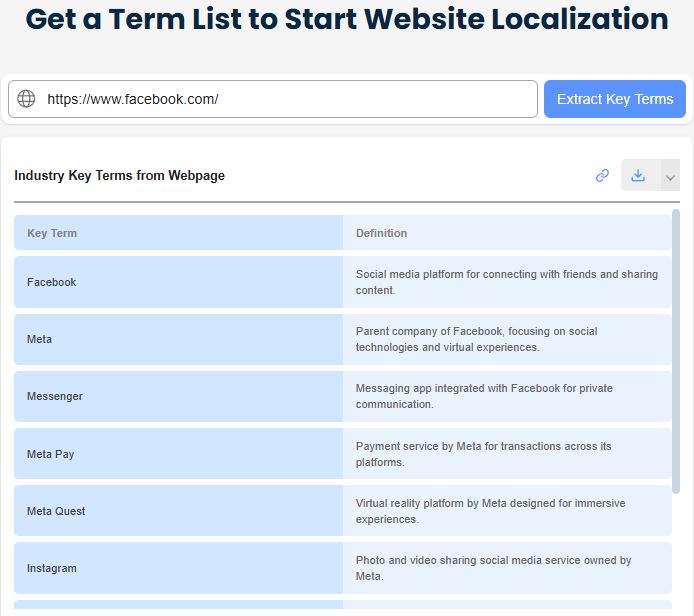Viewport: 694px width, 616px height.
Task: Select the Messenger key term cell
Action: pyautogui.click(x=178, y=396)
